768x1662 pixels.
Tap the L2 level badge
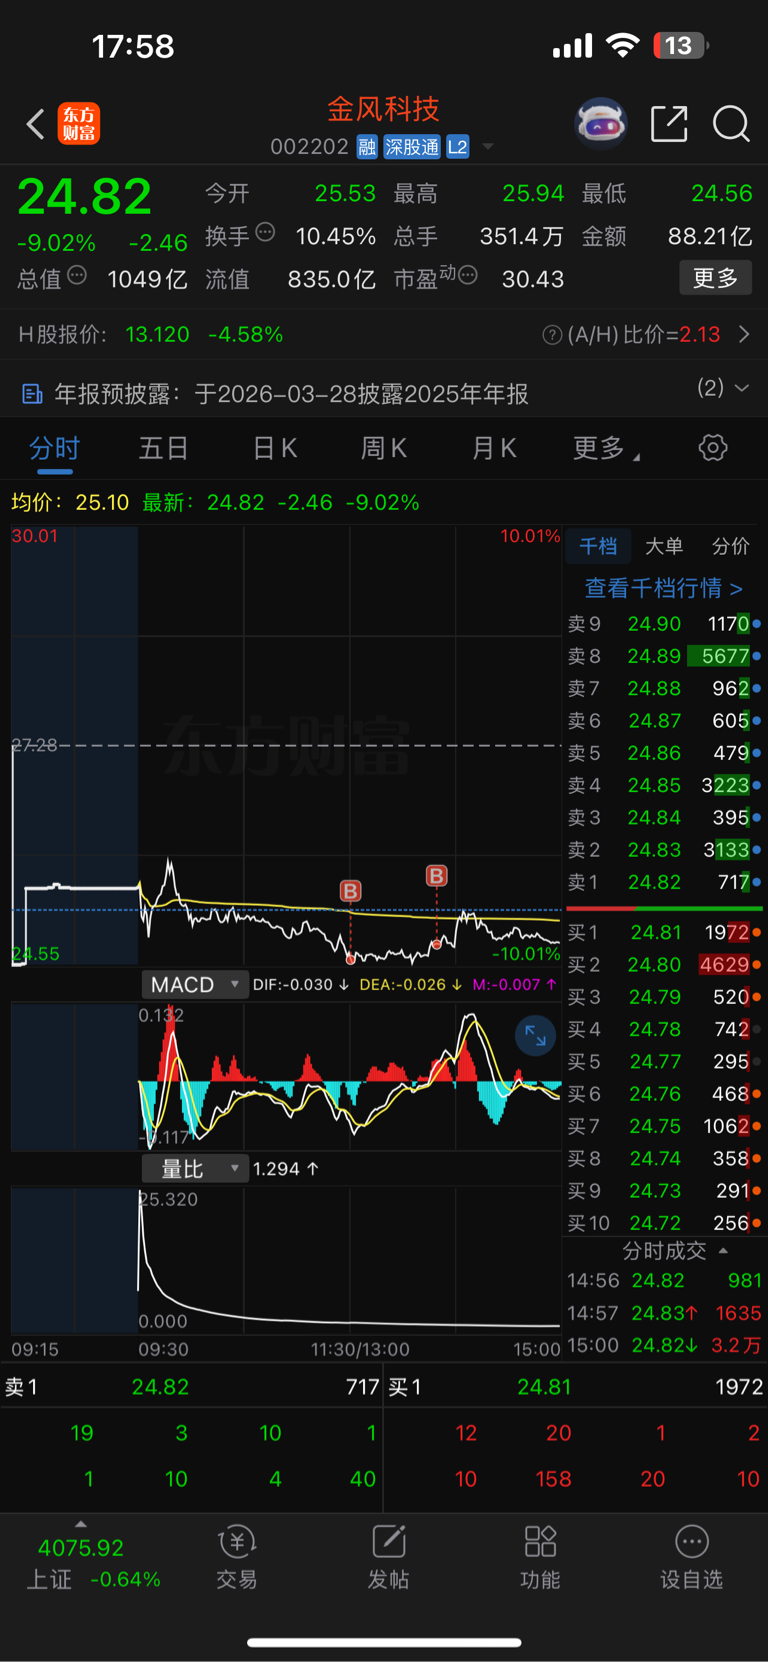tap(458, 147)
